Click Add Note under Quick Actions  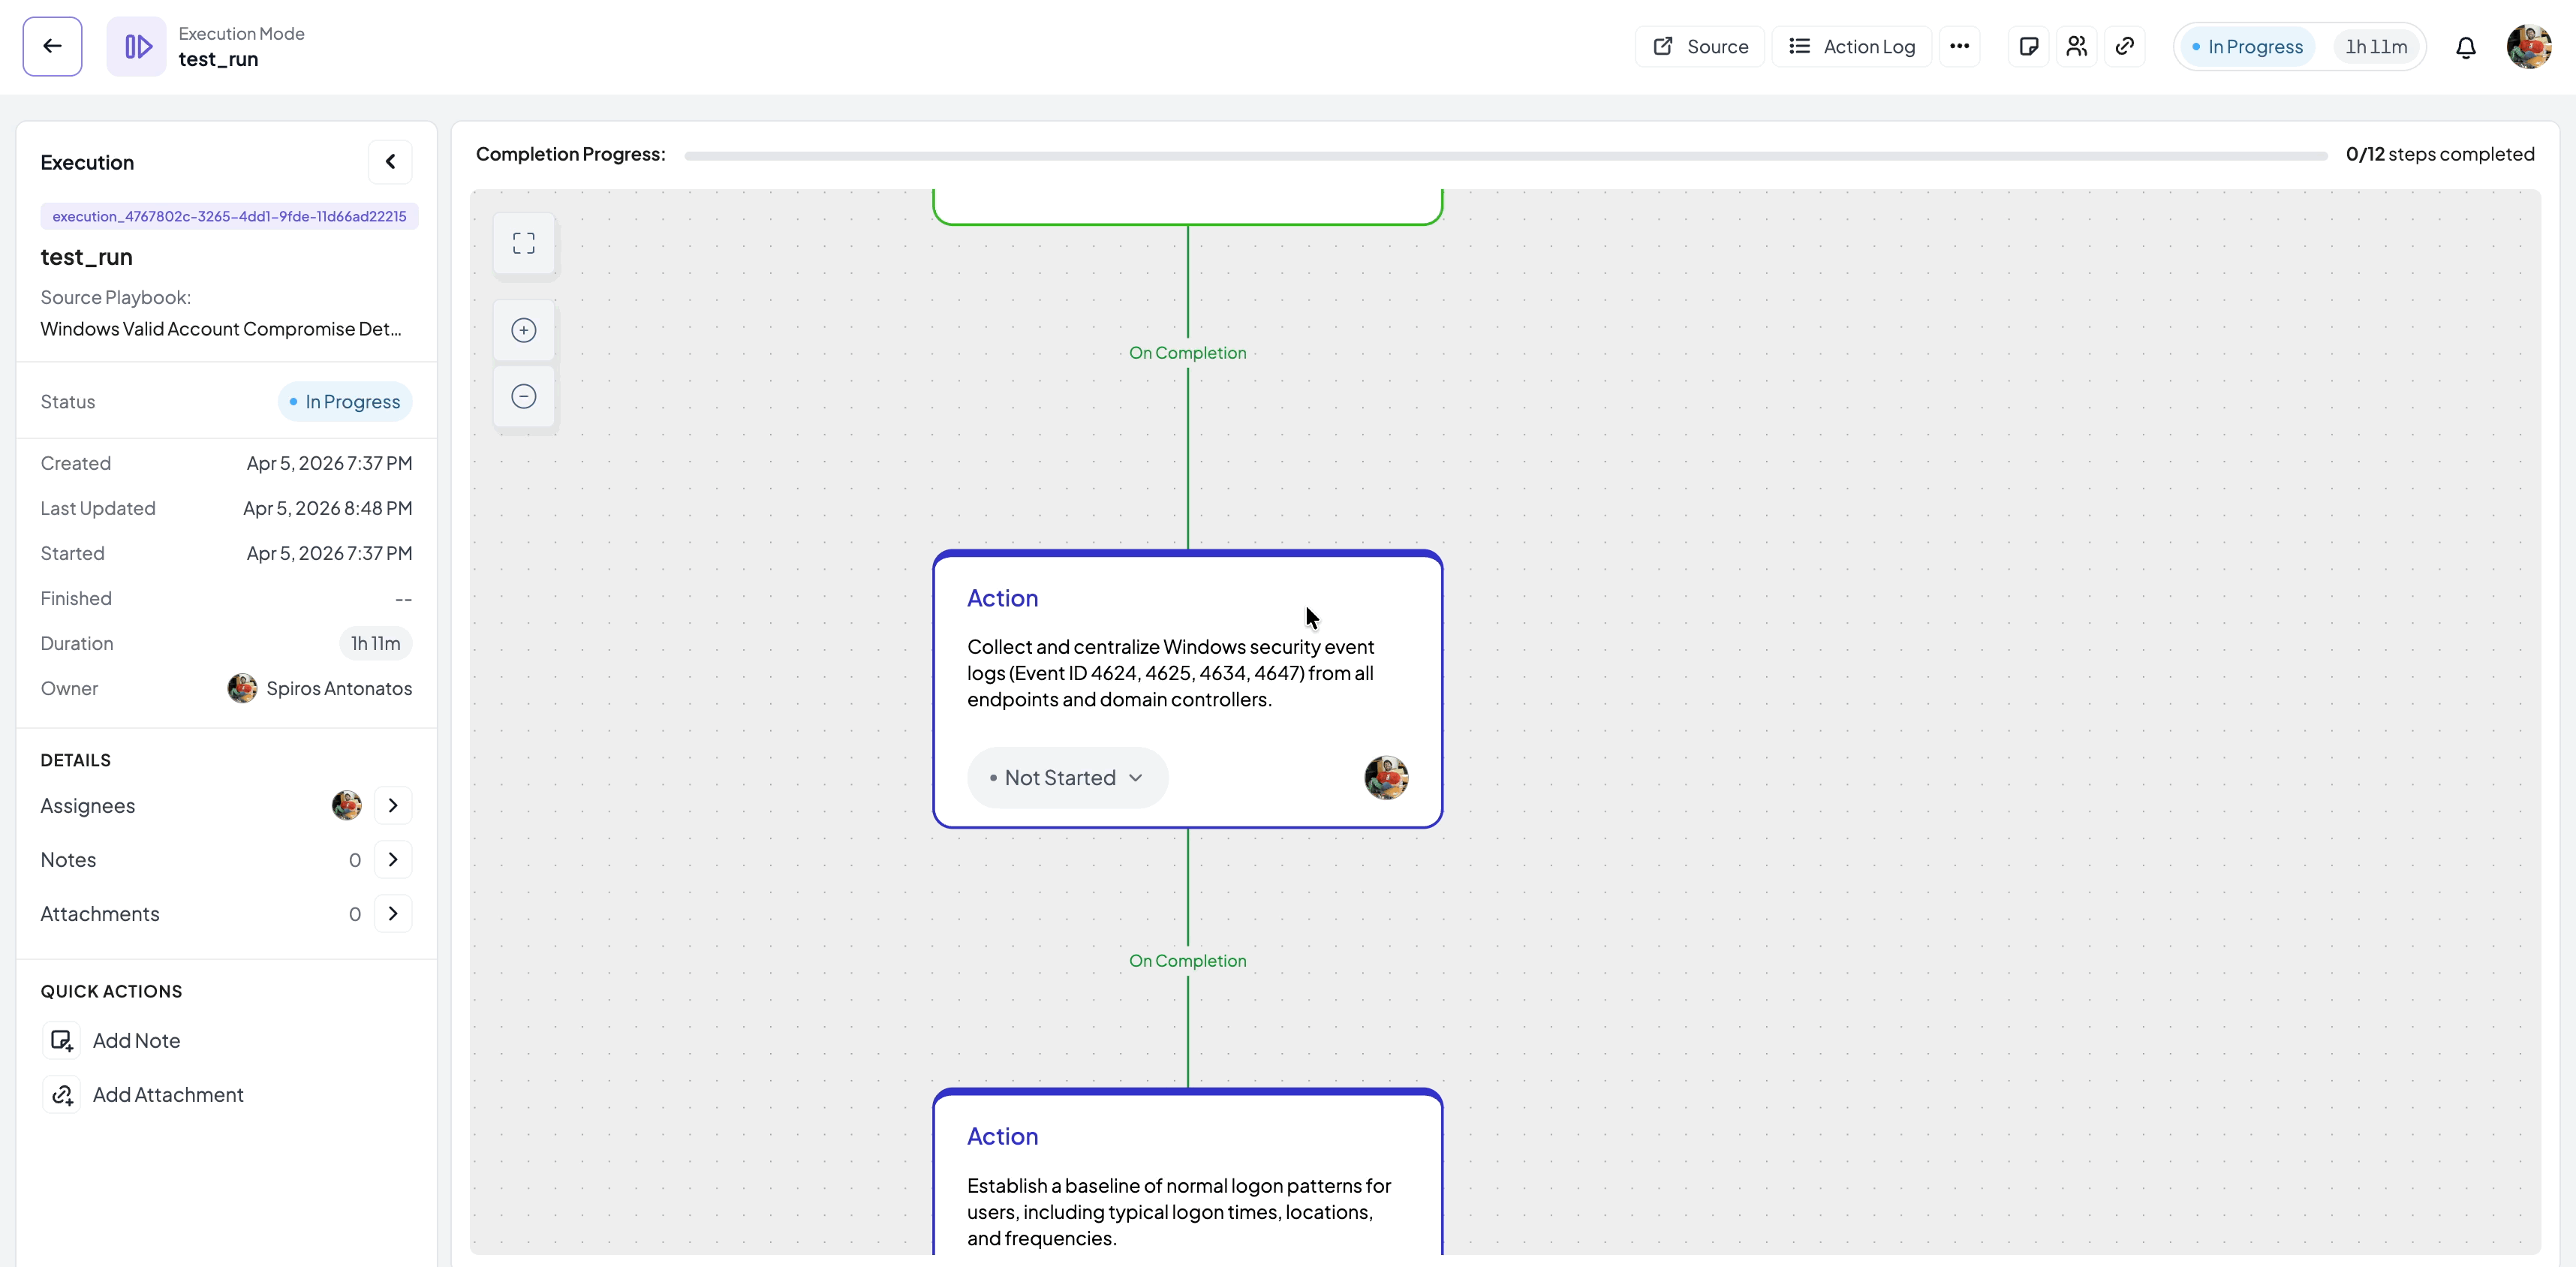click(x=136, y=1040)
